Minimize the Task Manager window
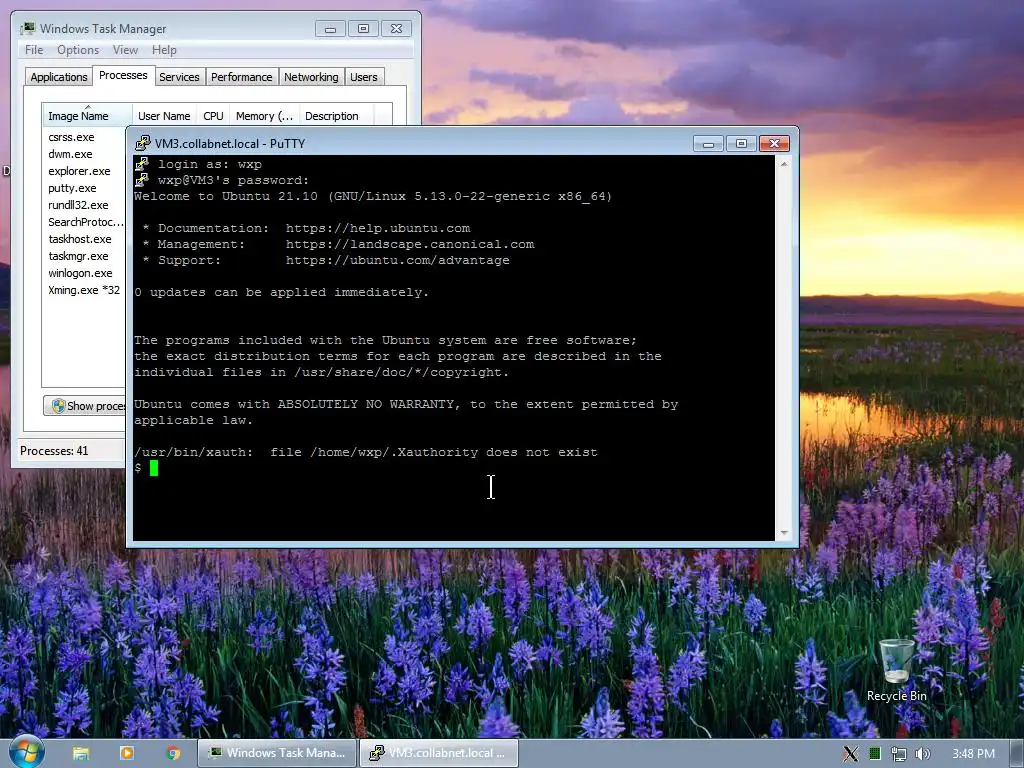The image size is (1024, 768). (330, 29)
